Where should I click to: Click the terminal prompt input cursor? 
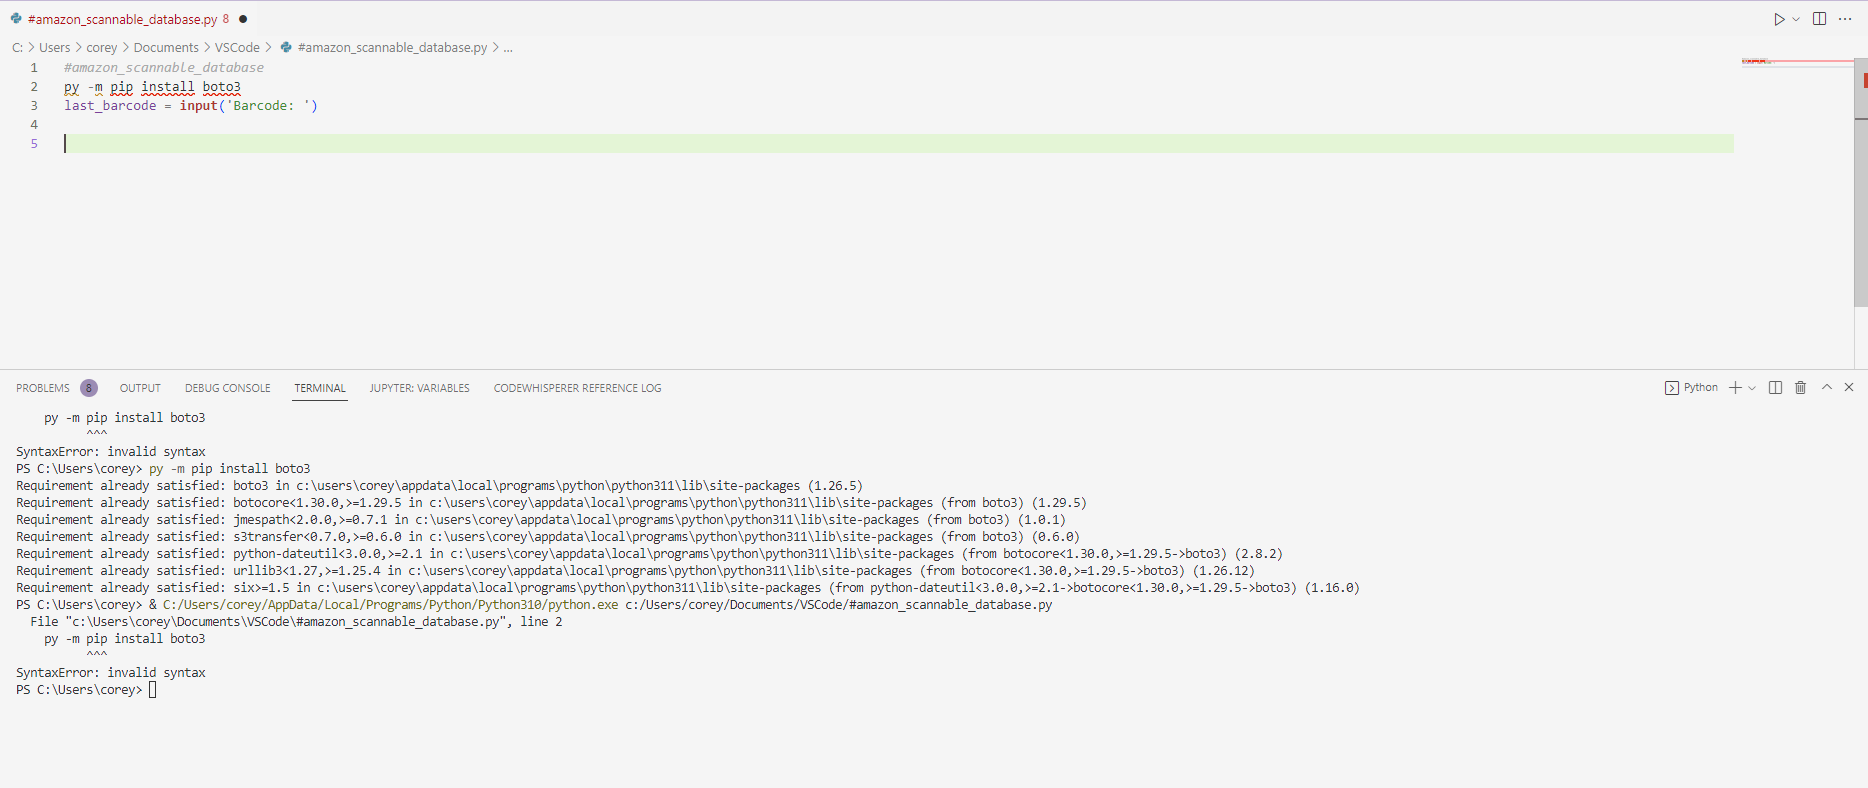click(153, 690)
